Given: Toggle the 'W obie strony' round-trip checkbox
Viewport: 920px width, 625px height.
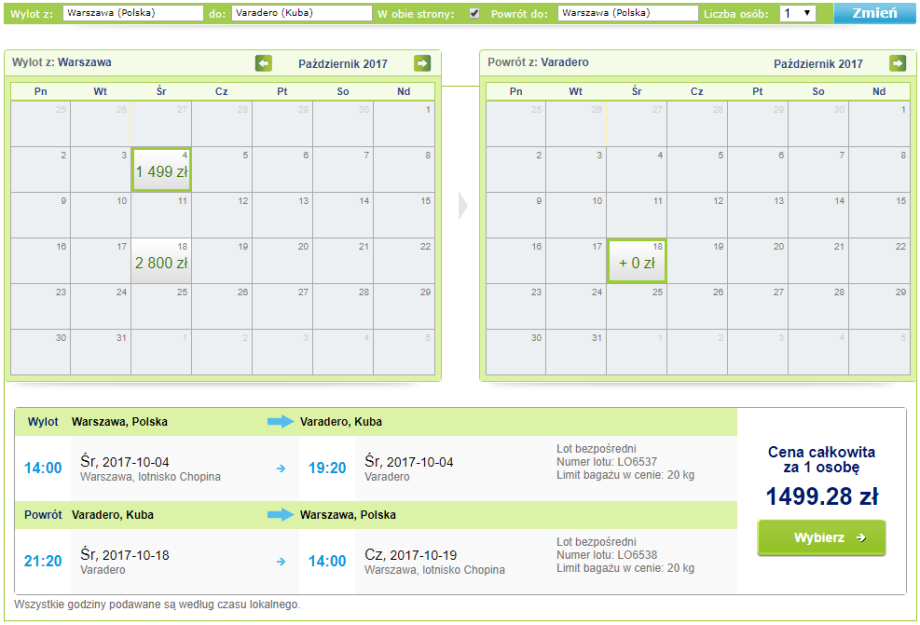Looking at the screenshot, I should (x=474, y=14).
